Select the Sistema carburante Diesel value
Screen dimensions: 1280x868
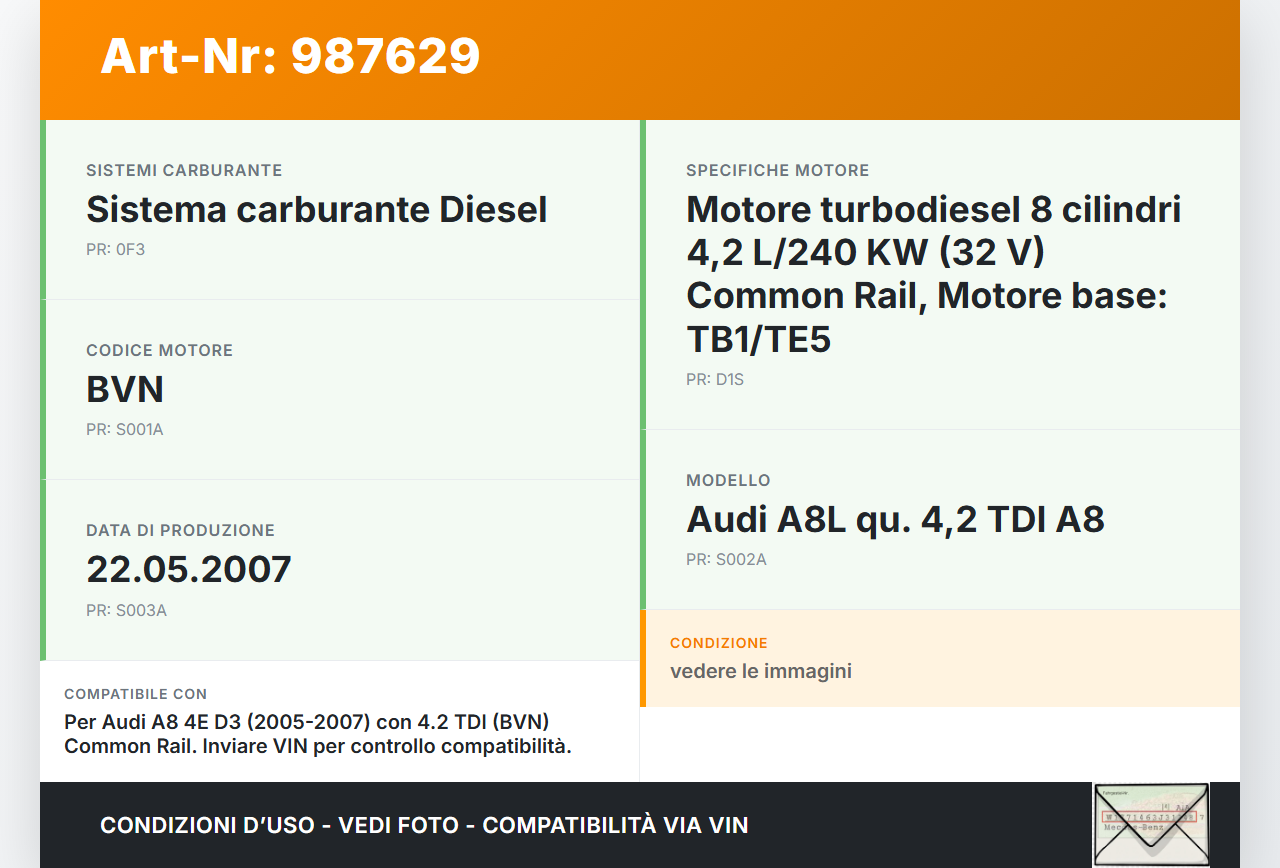coord(316,210)
